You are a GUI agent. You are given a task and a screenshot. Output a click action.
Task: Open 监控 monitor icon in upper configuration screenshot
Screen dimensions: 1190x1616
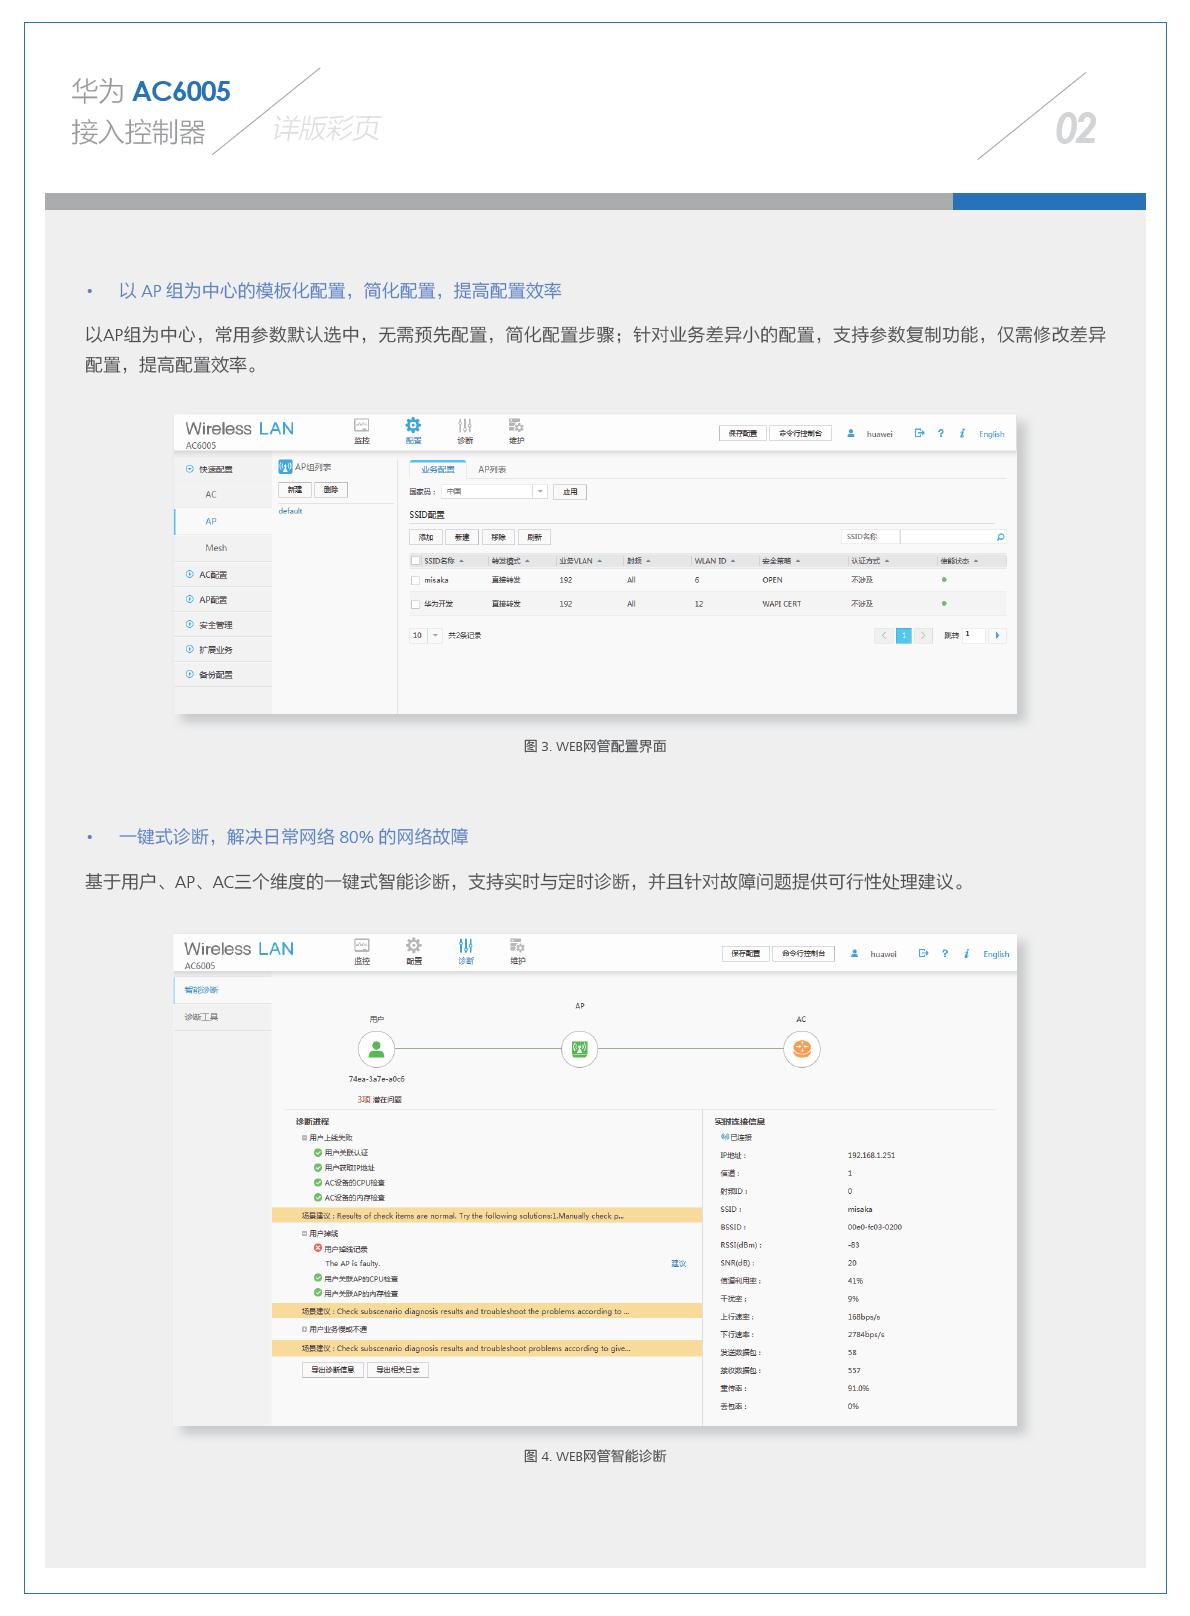coord(362,425)
